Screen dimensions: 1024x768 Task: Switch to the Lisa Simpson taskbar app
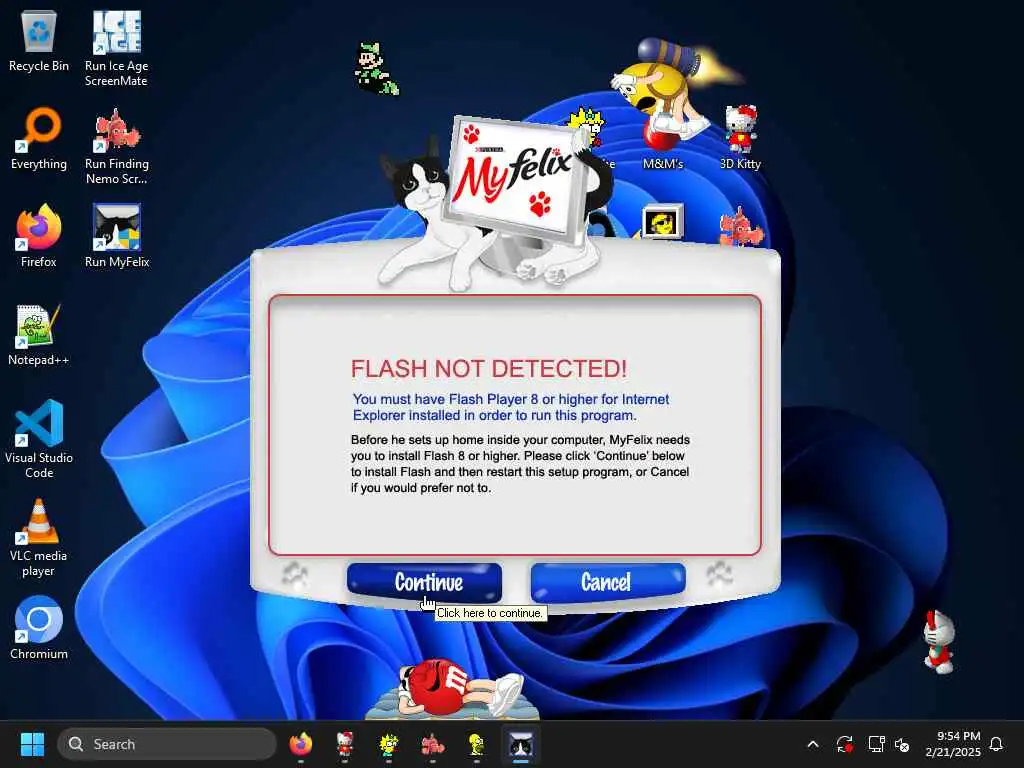click(x=389, y=744)
